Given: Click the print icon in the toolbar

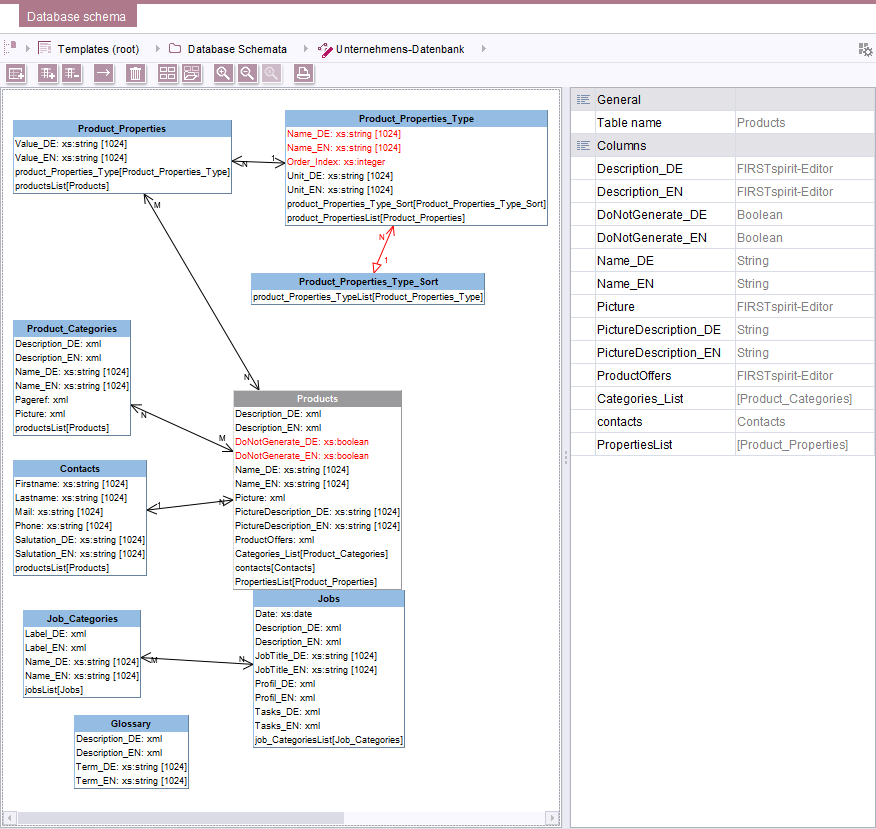Looking at the screenshot, I should [x=303, y=73].
